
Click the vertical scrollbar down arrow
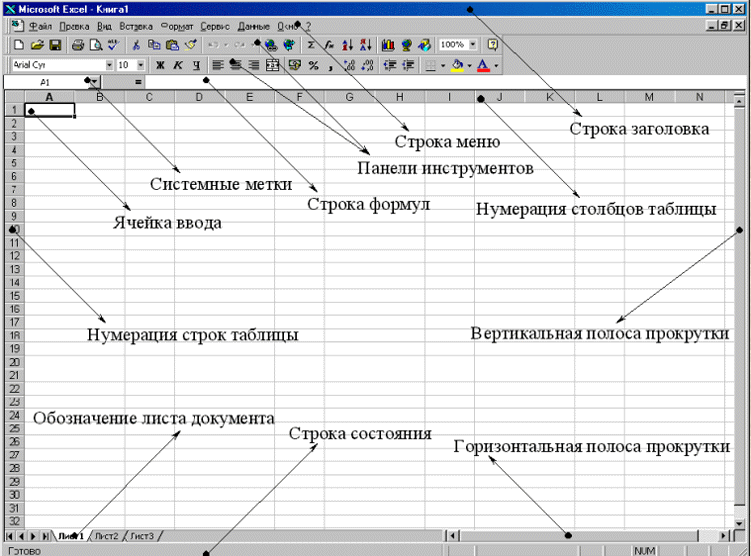click(x=739, y=524)
